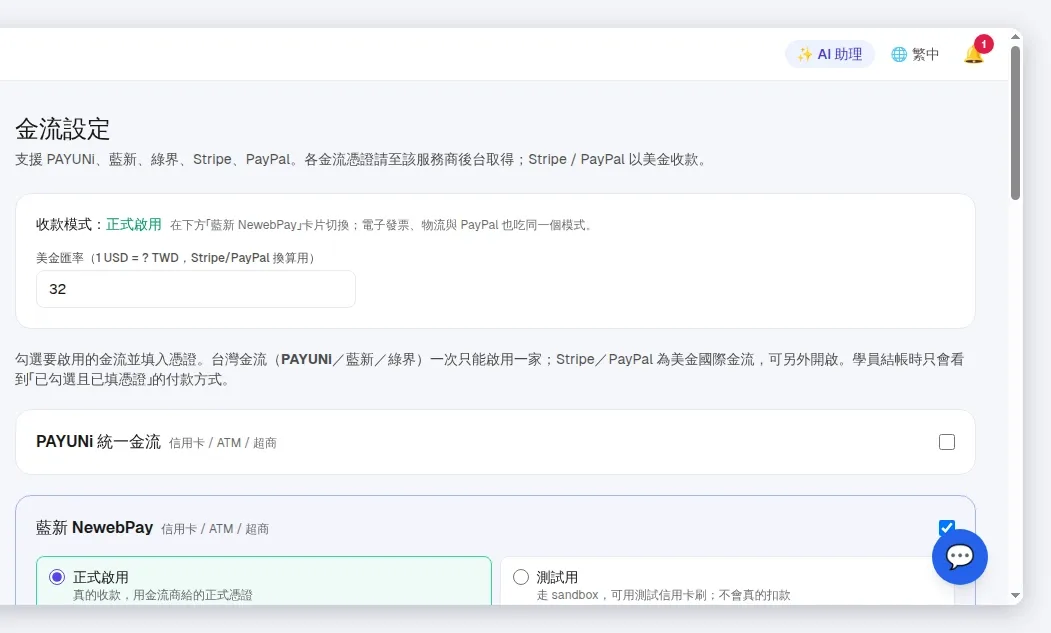Viewport: 1051px width, 633px height.
Task: Enable the PAYUNi 統一金流 checkbox
Action: [x=946, y=442]
